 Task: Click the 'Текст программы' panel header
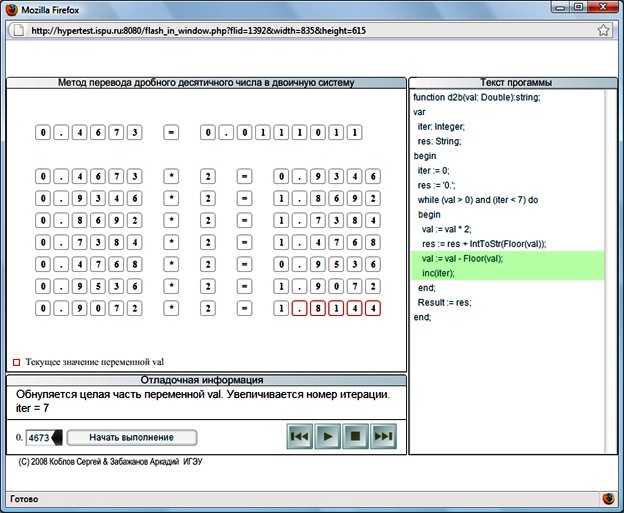506,82
